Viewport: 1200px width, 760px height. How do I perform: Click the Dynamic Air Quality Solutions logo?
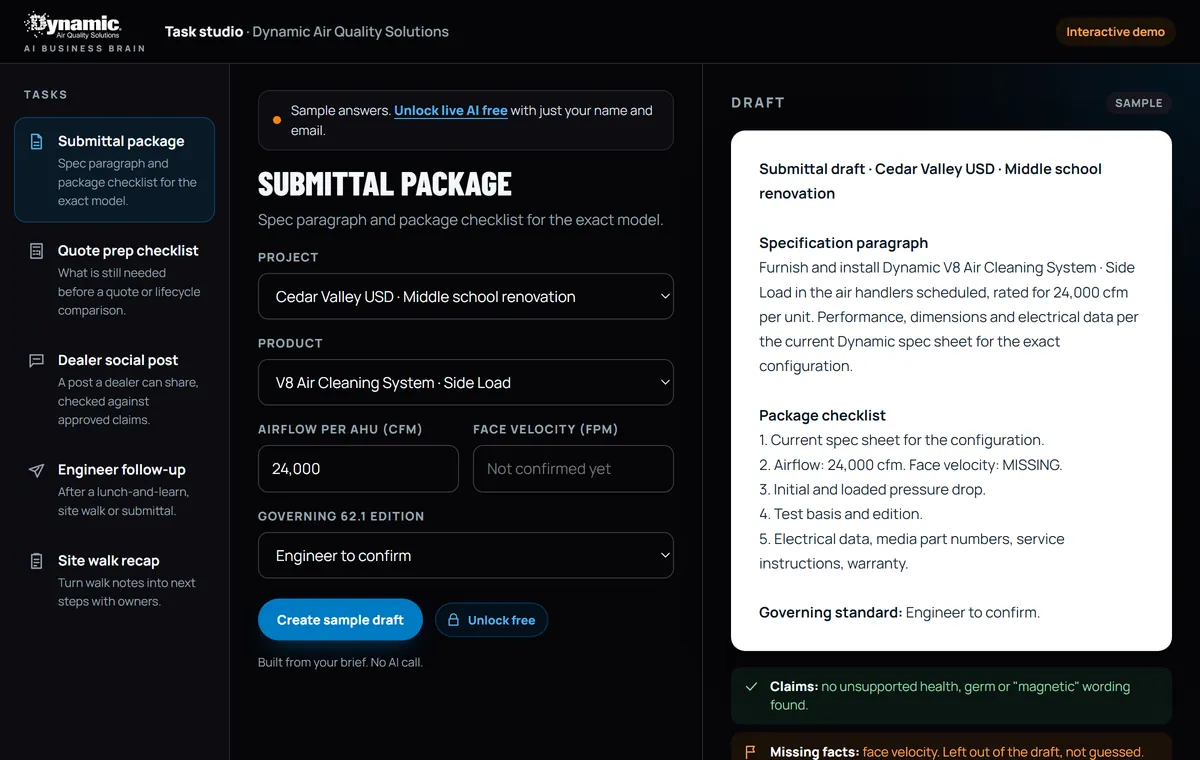[73, 25]
